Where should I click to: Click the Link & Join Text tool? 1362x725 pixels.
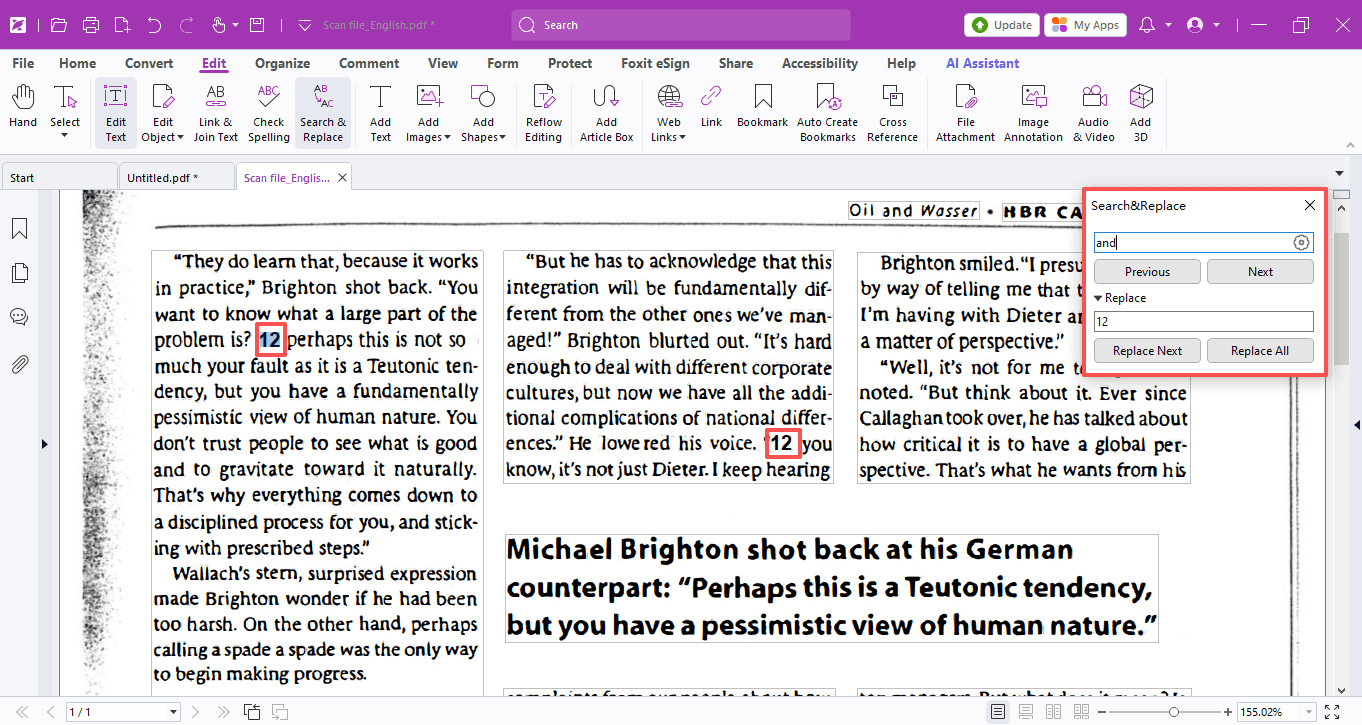[x=216, y=113]
